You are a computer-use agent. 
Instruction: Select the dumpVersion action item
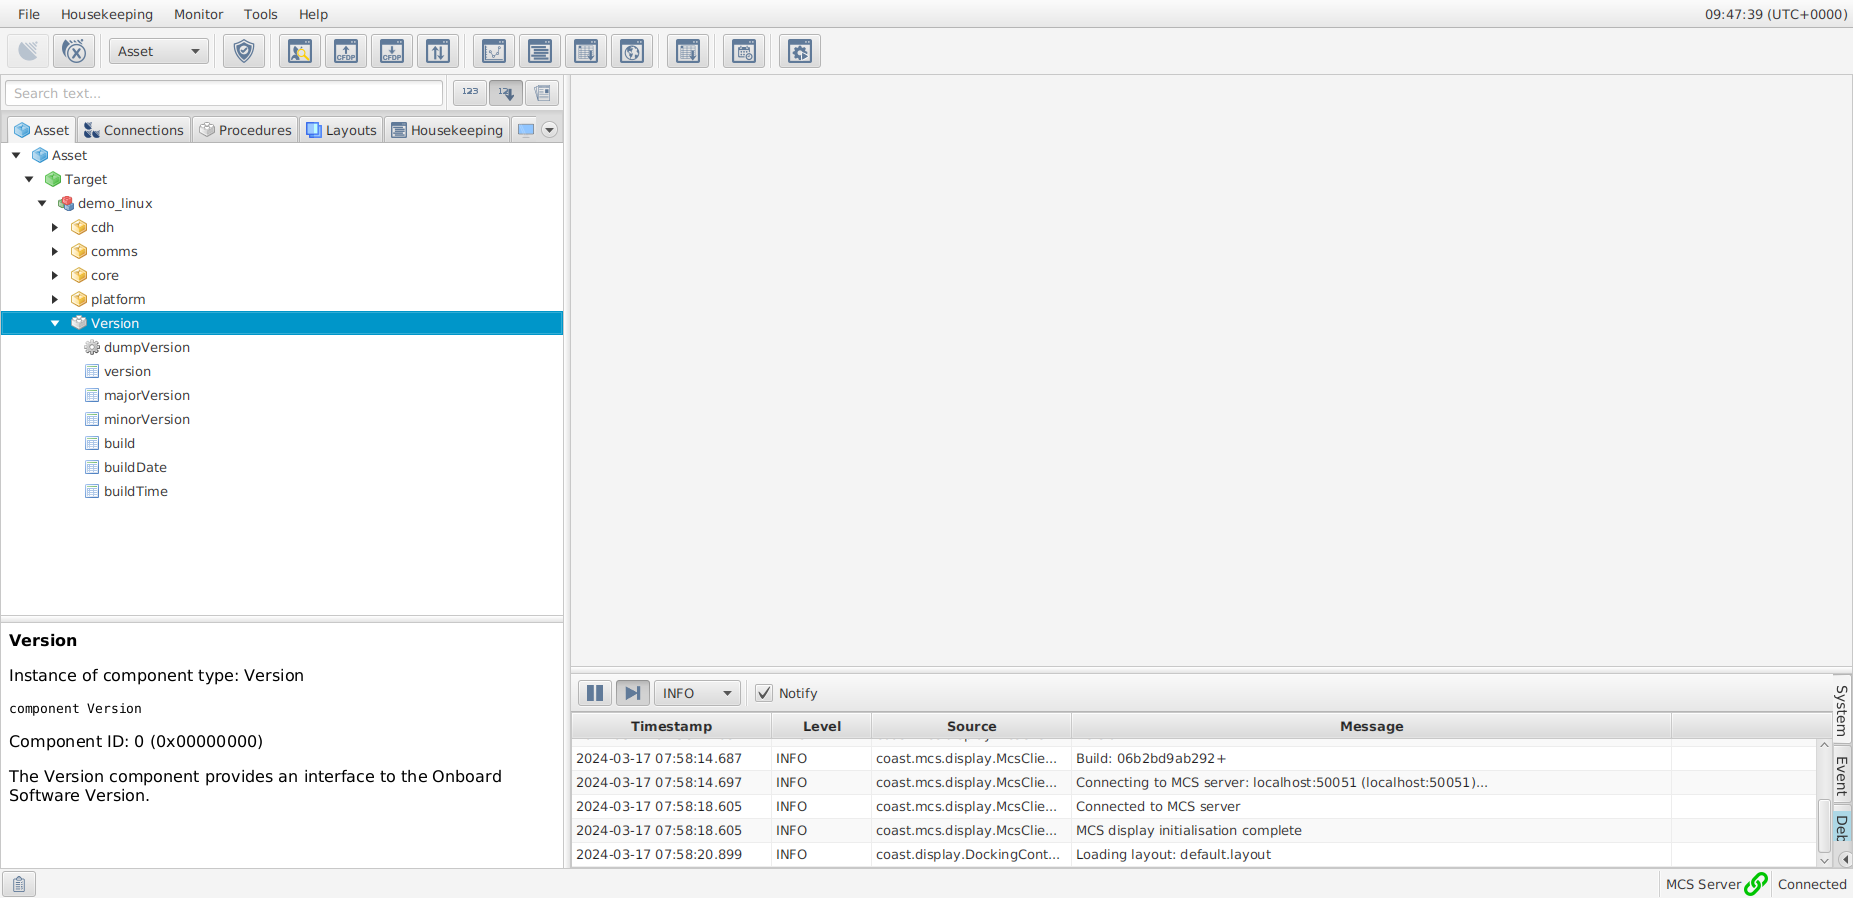tap(147, 347)
